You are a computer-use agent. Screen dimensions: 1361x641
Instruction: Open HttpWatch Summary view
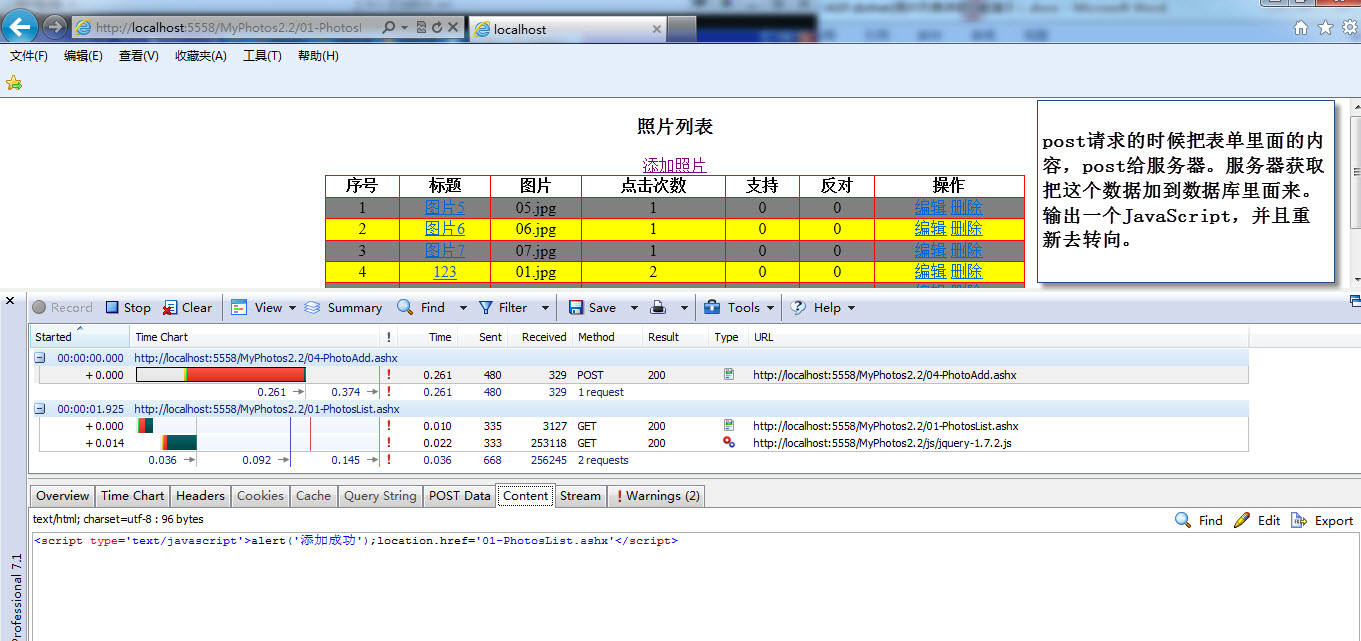click(343, 308)
